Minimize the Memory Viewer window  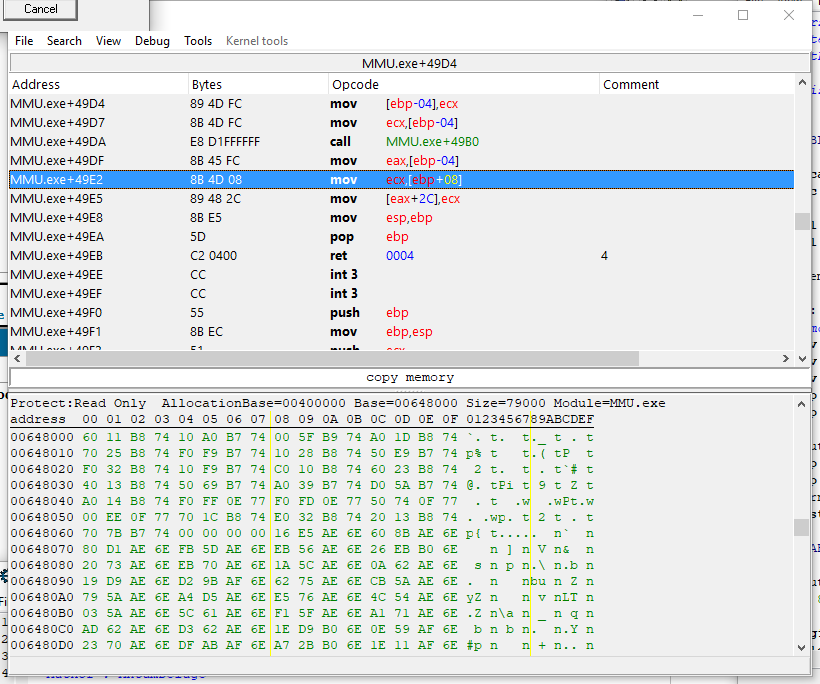tap(697, 15)
